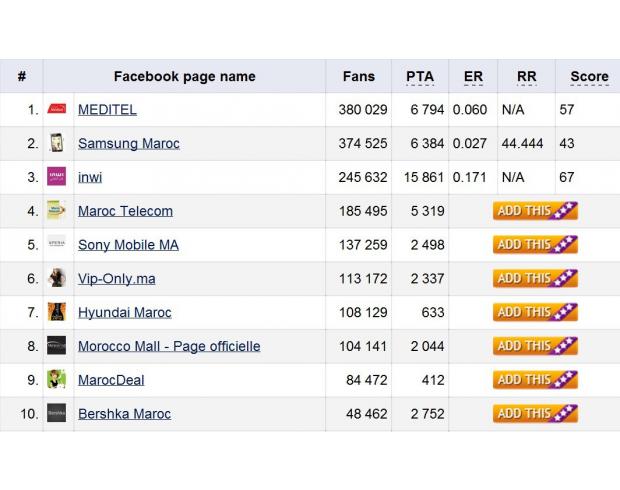Click the MarocDeal cartoon avatar icon
The height and width of the screenshot is (490, 620).
point(57,379)
